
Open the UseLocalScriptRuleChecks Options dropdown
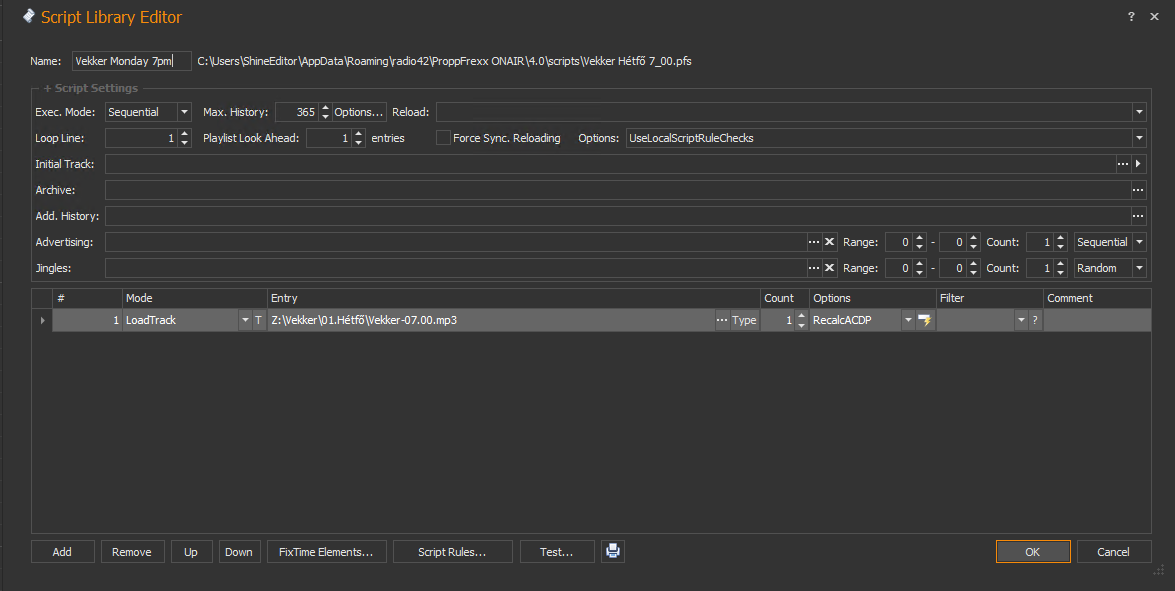(1138, 138)
